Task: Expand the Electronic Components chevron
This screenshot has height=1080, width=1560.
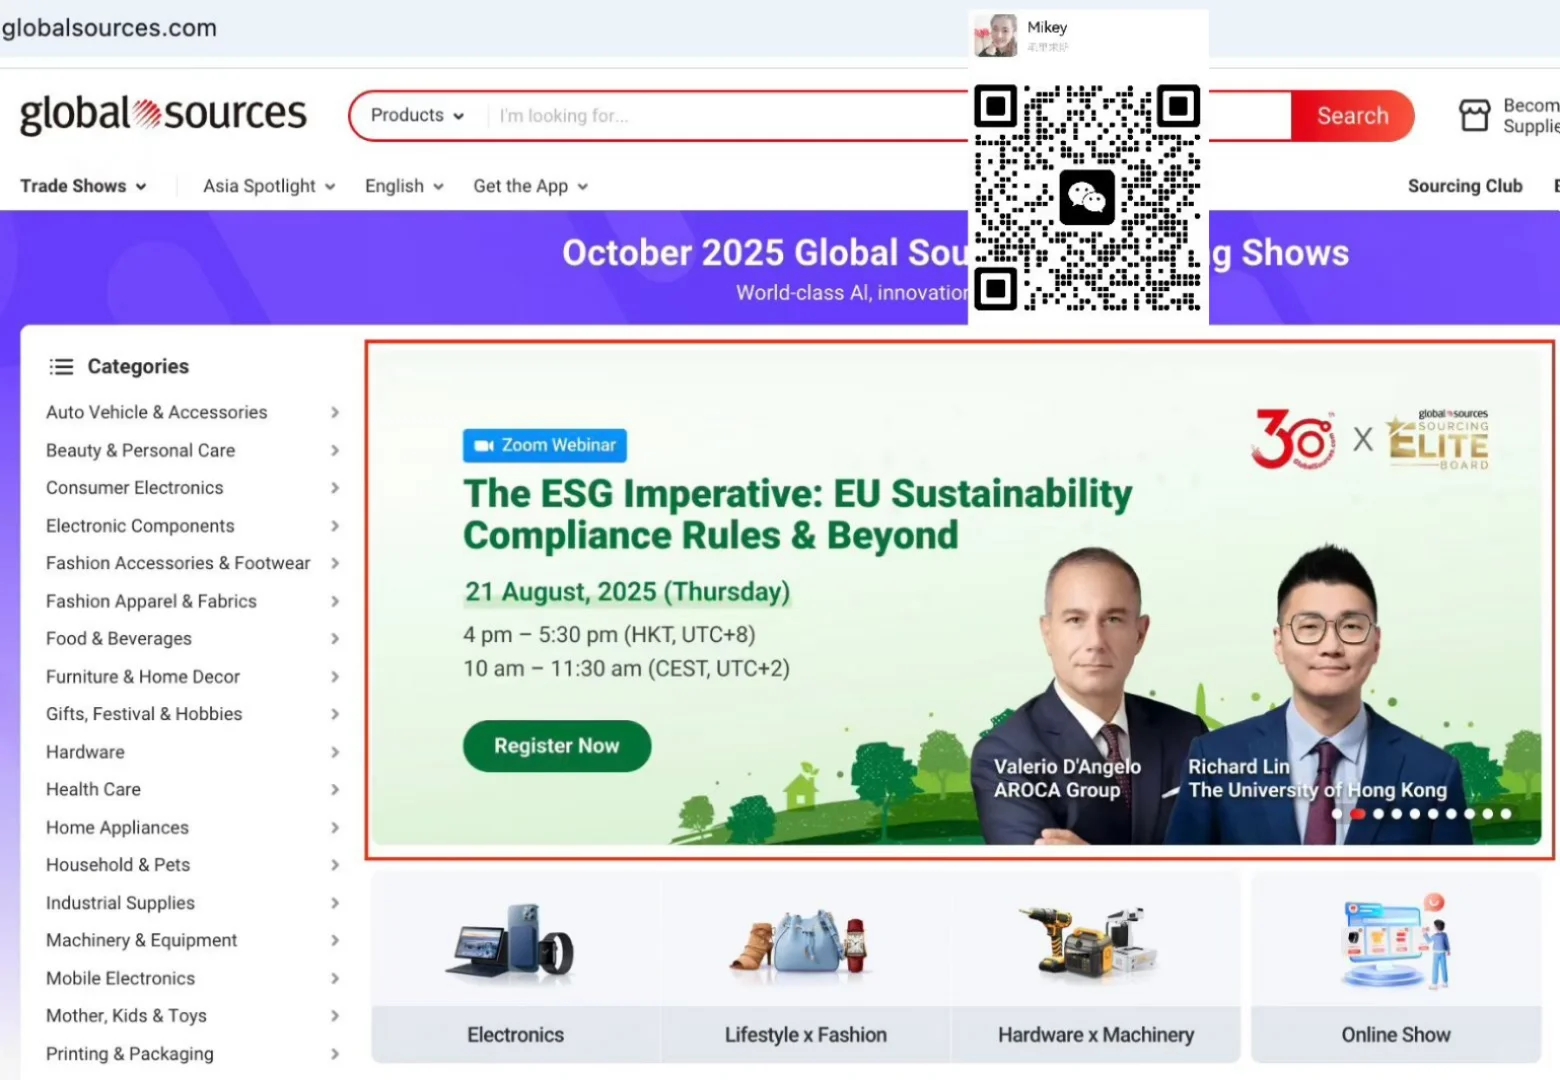Action: pos(335,526)
